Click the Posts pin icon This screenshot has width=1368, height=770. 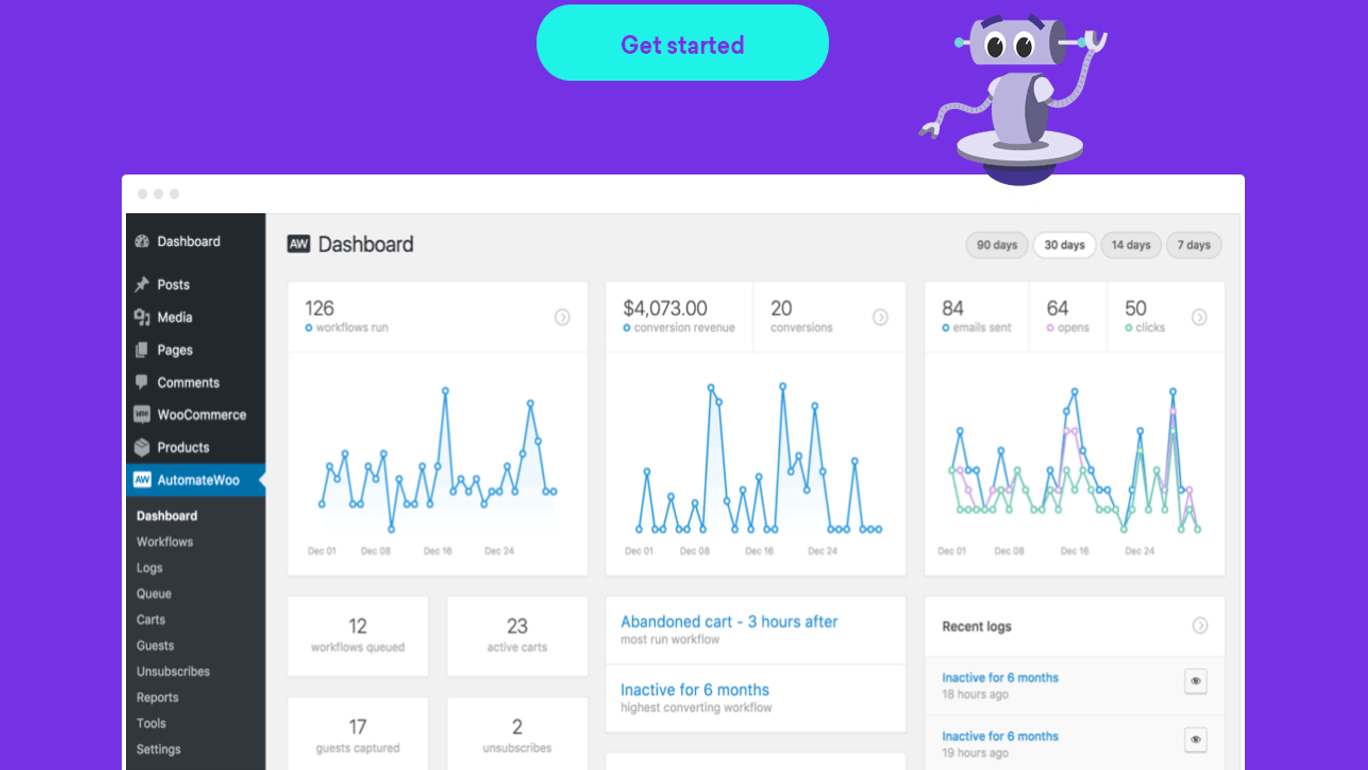[142, 284]
